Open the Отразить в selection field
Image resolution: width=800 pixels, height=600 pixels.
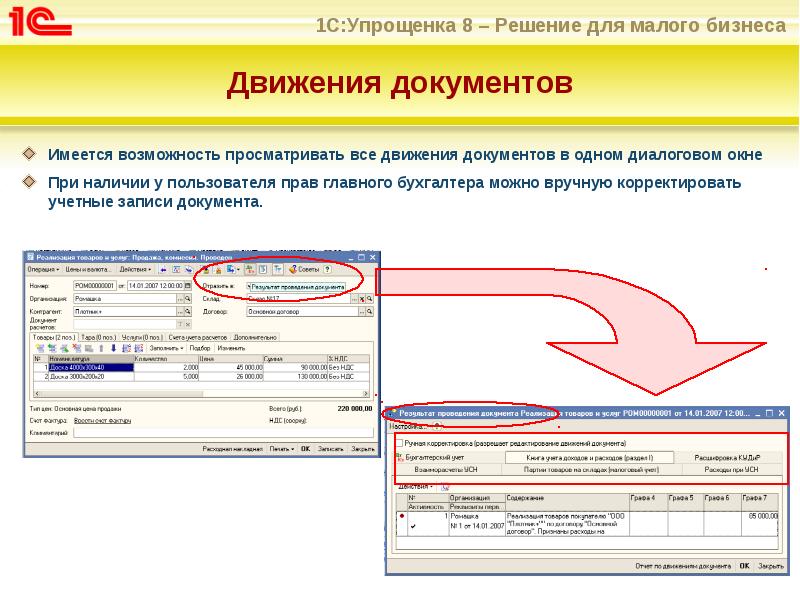pyautogui.click(x=296, y=287)
